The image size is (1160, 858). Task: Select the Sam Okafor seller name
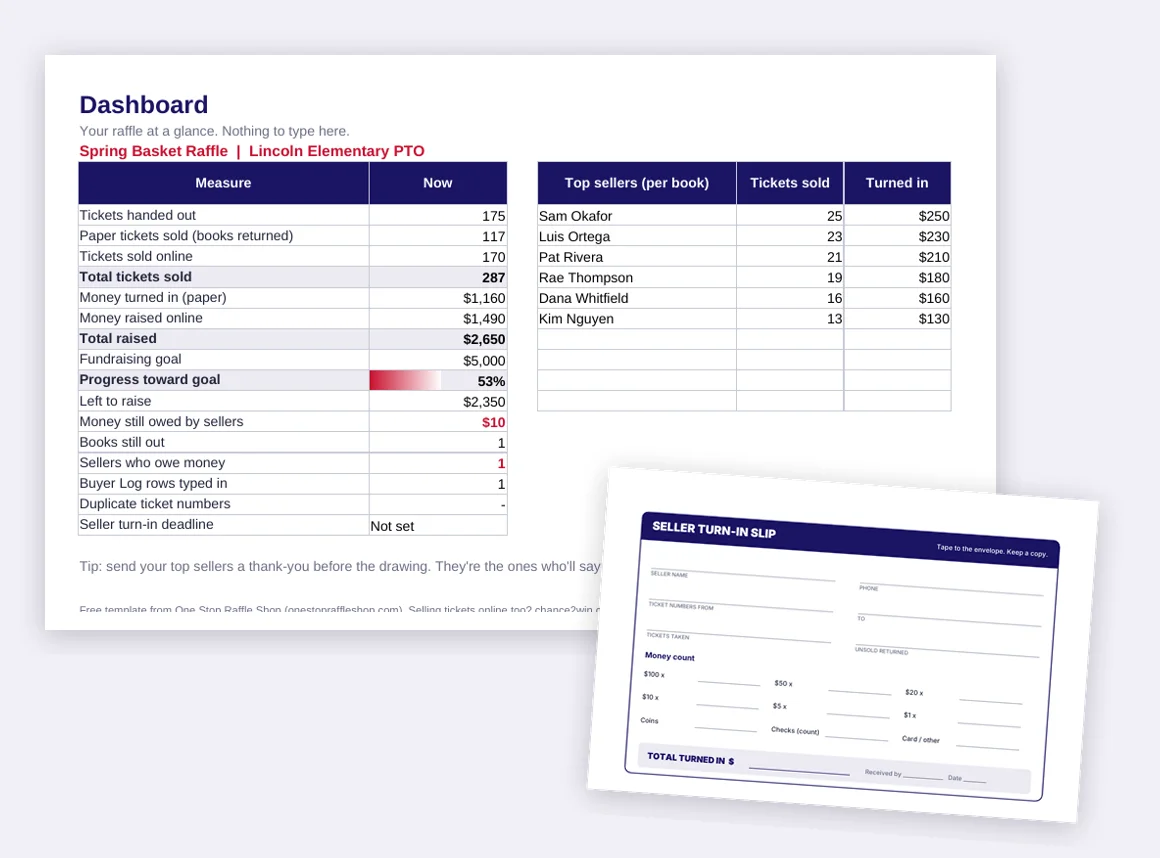[x=576, y=216]
